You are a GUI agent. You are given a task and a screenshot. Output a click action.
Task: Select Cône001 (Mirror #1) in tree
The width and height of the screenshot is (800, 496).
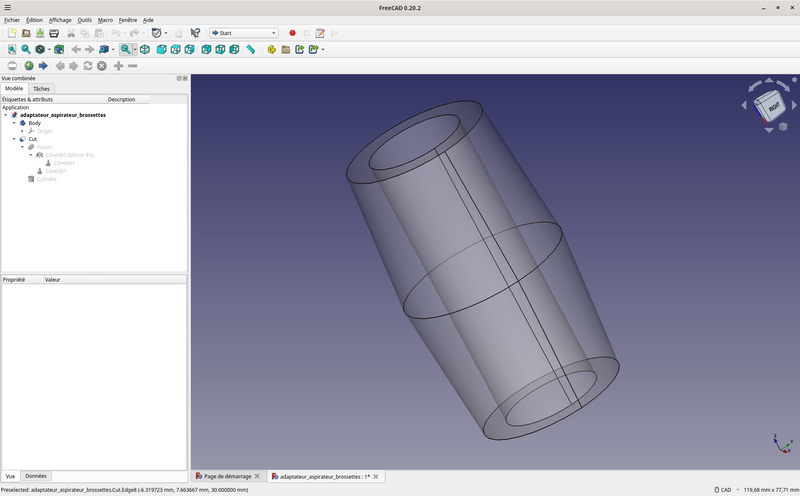point(69,155)
